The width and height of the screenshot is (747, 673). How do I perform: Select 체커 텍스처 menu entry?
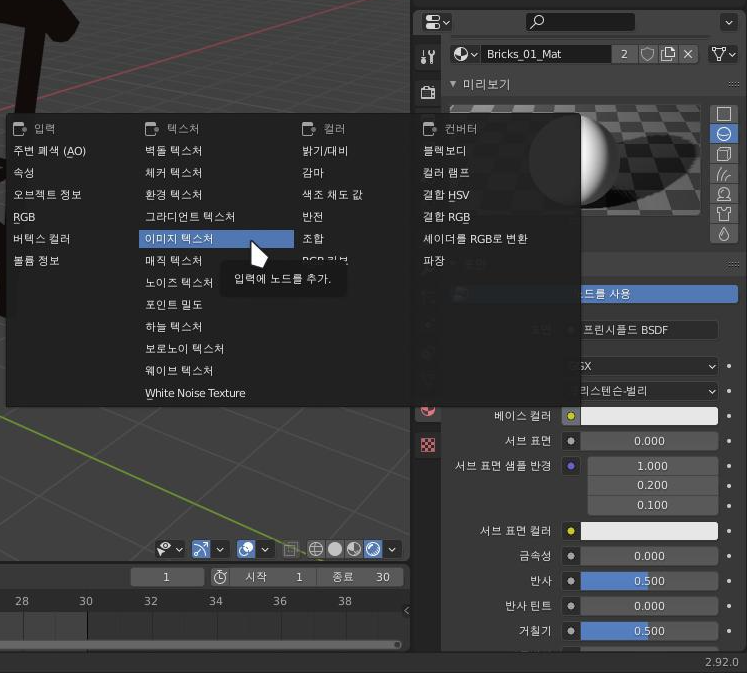click(x=216, y=173)
